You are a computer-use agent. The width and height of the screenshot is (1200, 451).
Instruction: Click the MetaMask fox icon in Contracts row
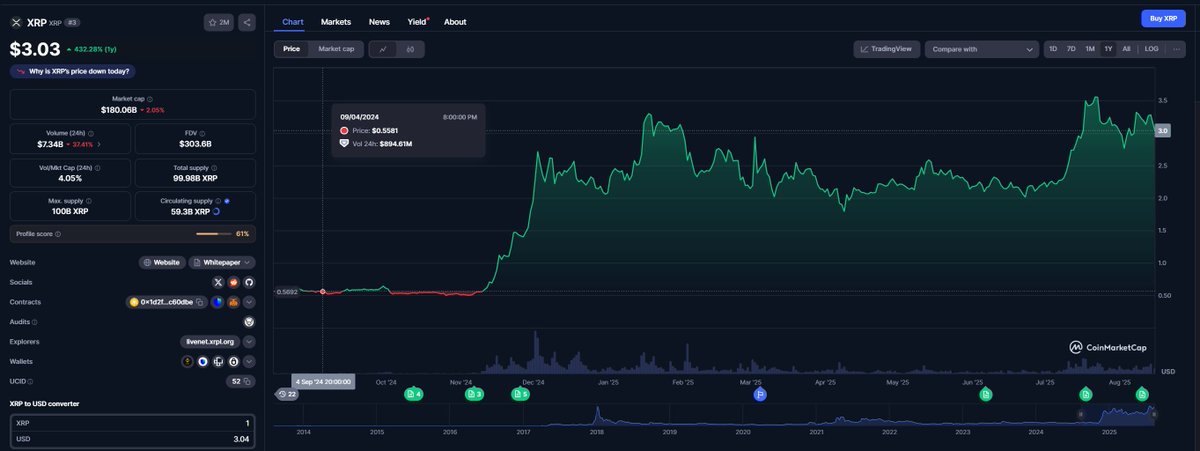click(x=233, y=302)
